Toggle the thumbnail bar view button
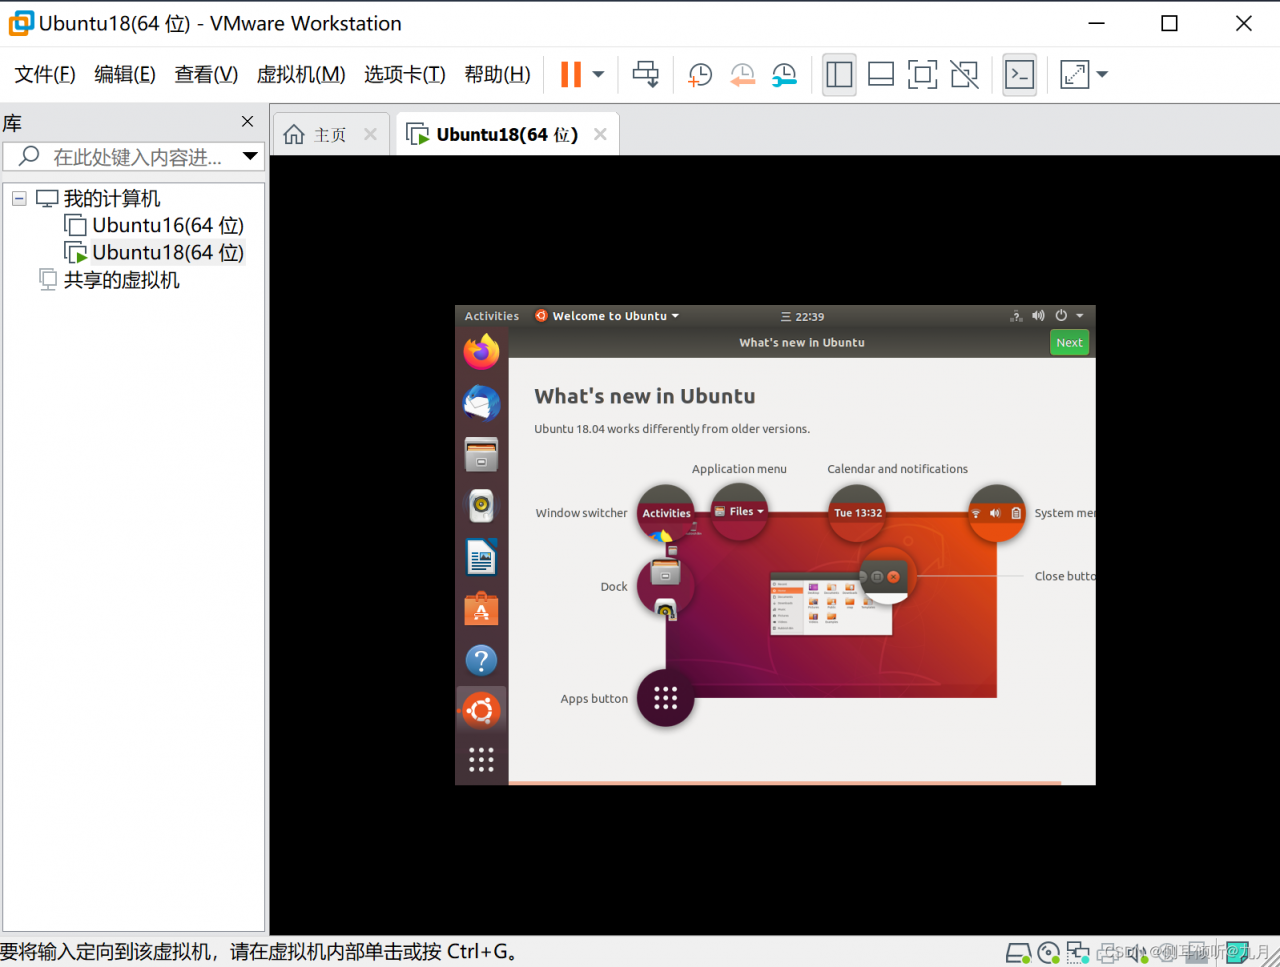The height and width of the screenshot is (967, 1280). 881,74
